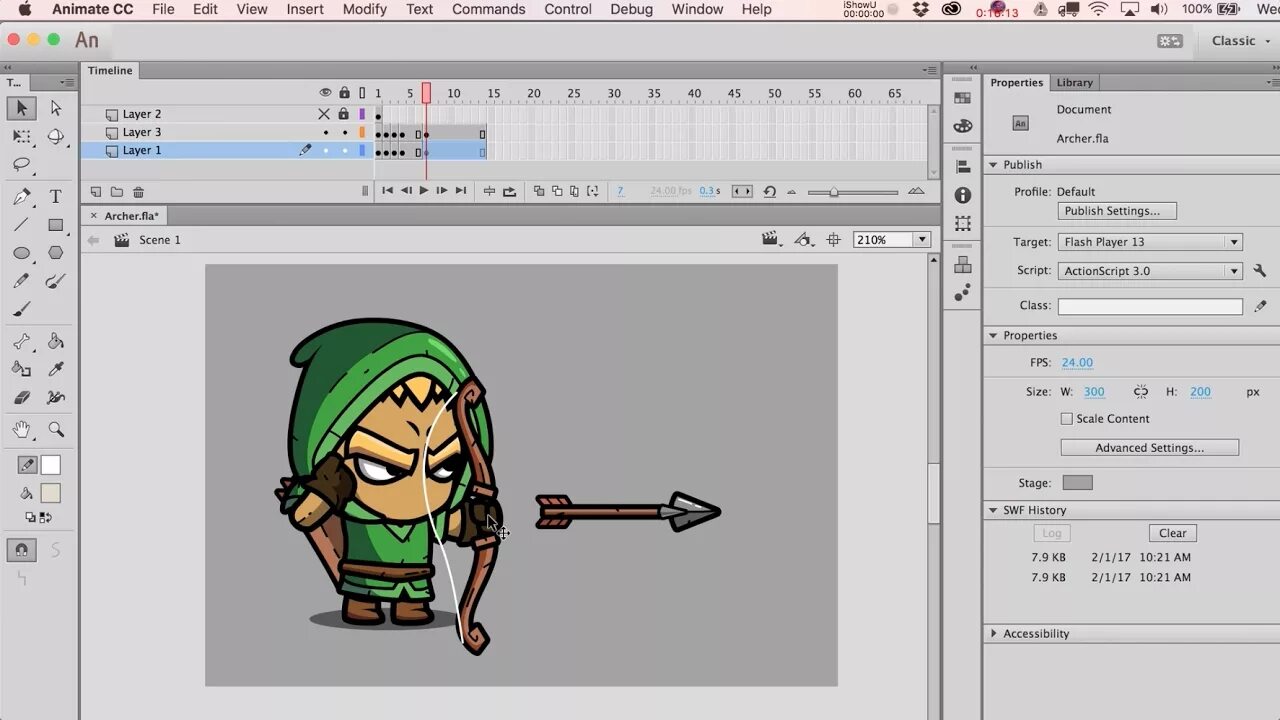The image size is (1280, 720).
Task: Go to the first frame
Action: [387, 191]
